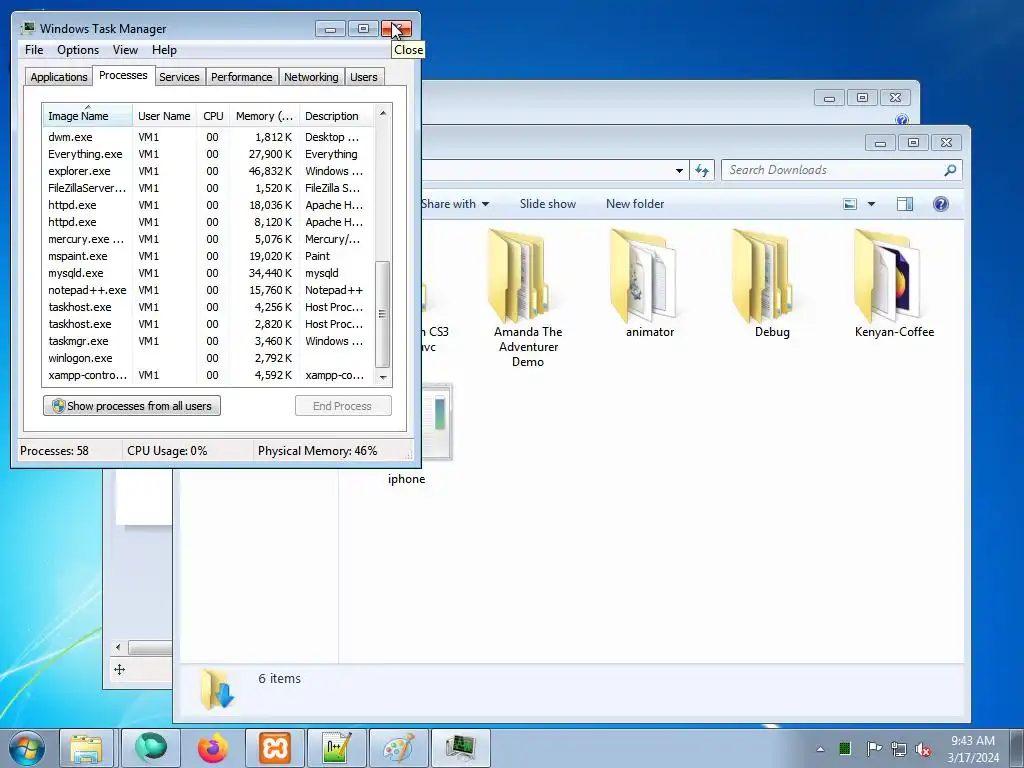Click the change view icon in Explorer
The height and width of the screenshot is (768, 1024).
(850, 204)
